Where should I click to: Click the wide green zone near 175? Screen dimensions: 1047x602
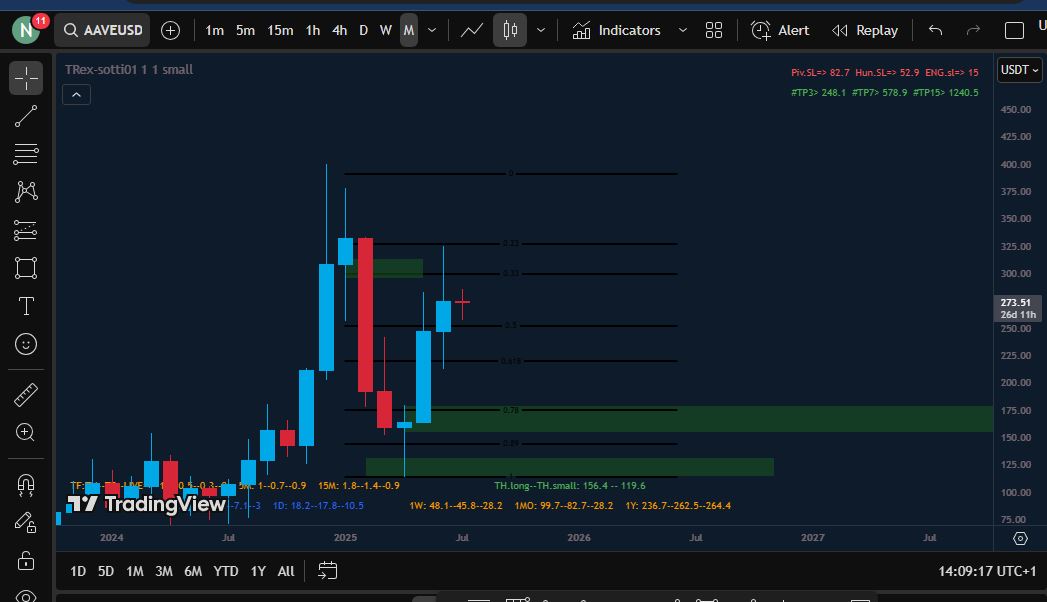coord(700,418)
